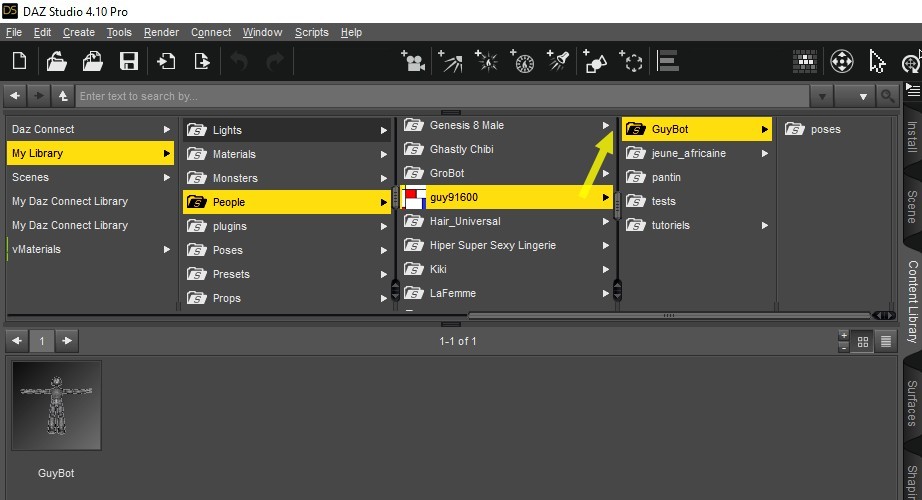Open the Align tool icon
This screenshot has width=922, height=500.
(668, 61)
